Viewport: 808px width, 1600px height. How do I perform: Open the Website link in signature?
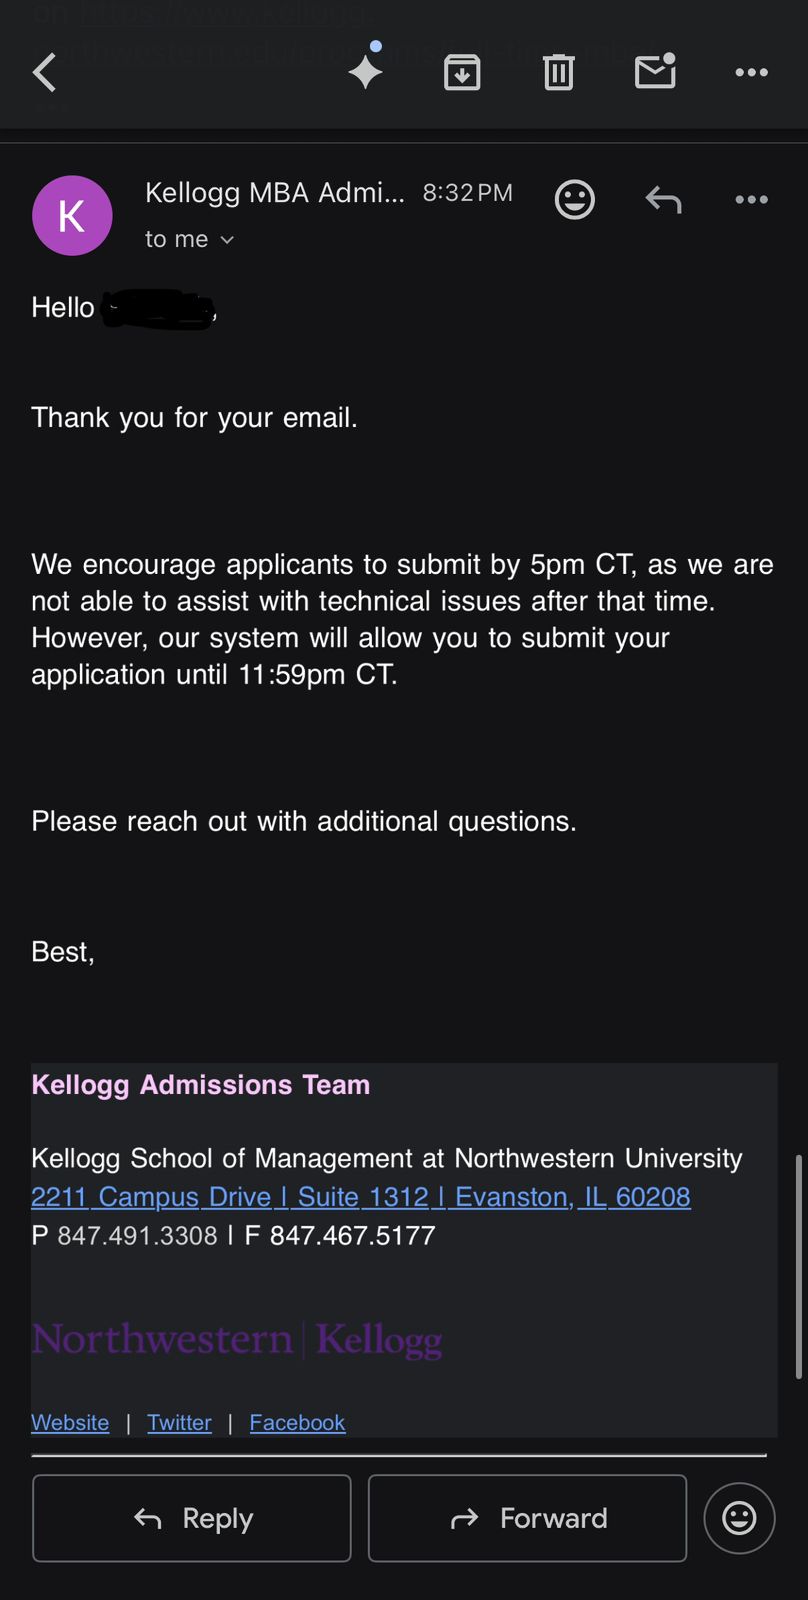click(x=70, y=1422)
